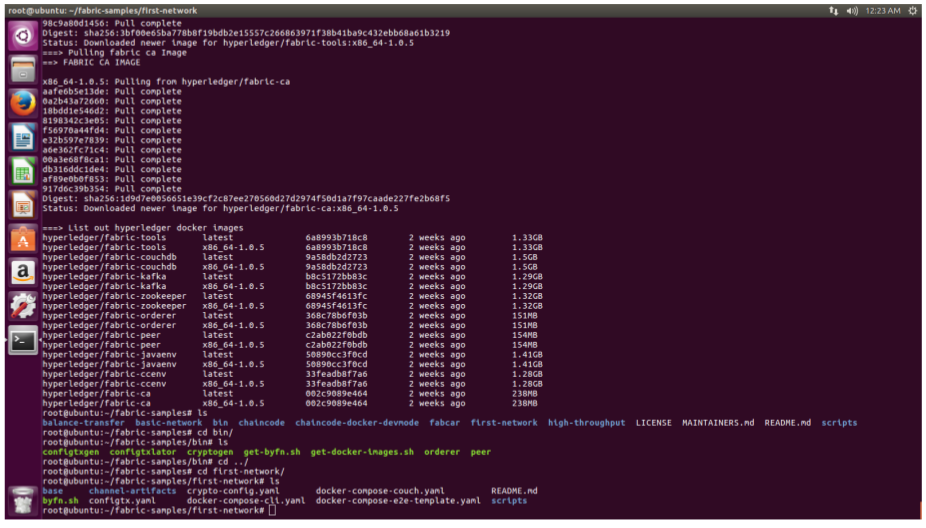The image size is (926, 528).
Task: Click docker-compose-couch.yaml file name
Action: [x=380, y=491]
